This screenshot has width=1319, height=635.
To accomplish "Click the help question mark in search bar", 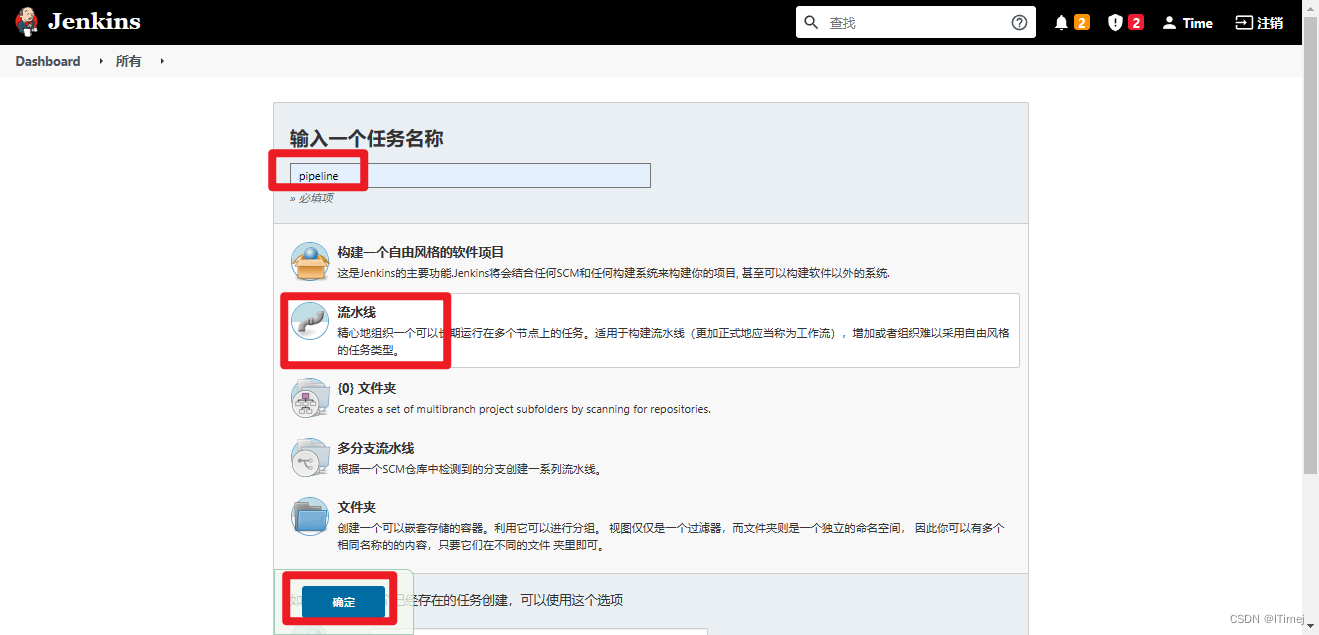I will 1018,21.
